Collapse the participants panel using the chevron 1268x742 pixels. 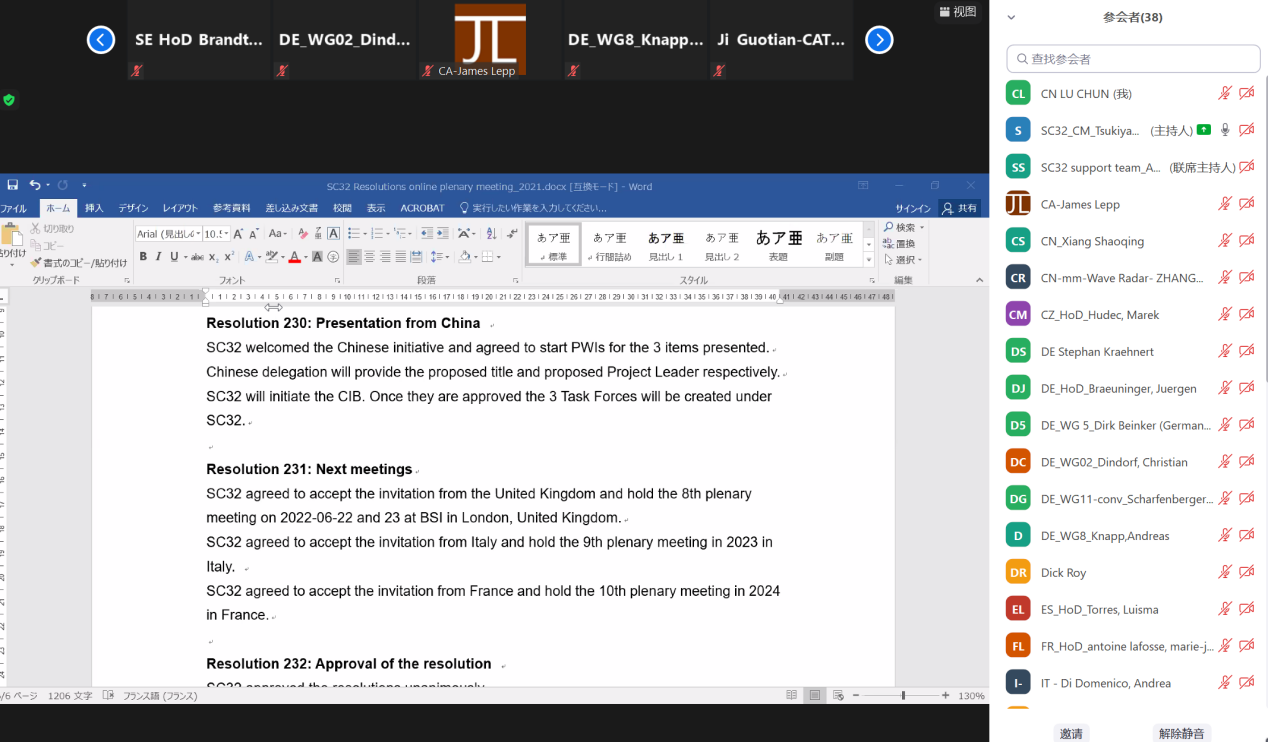pos(1011,17)
